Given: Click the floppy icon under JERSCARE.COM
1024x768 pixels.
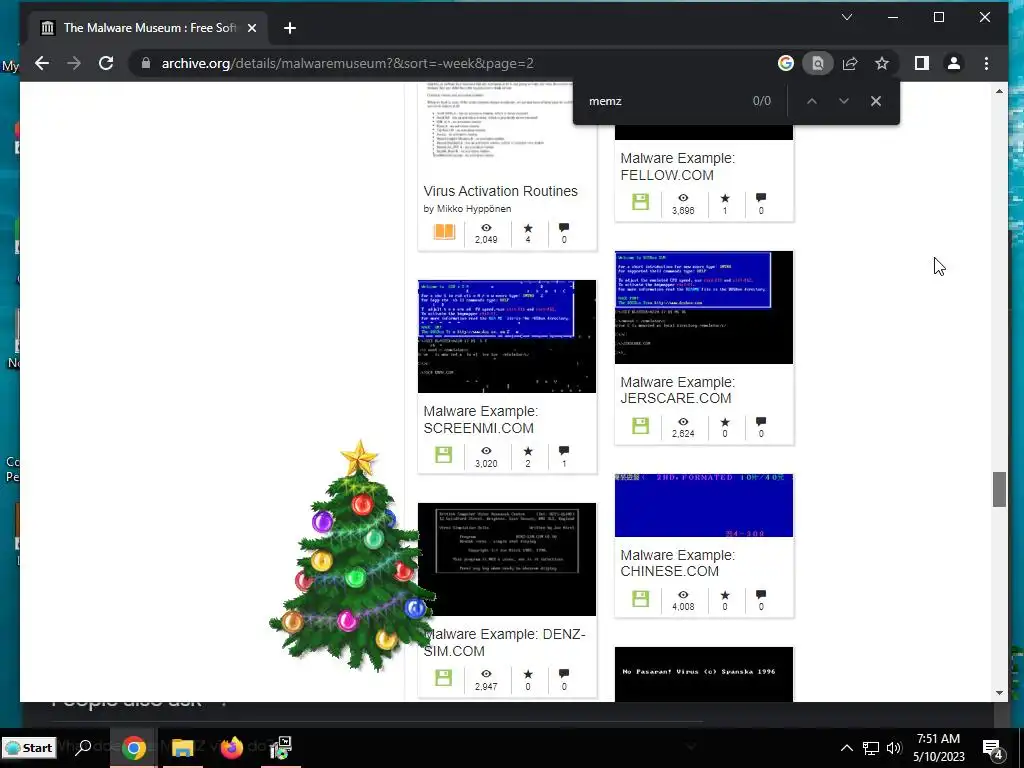Looking at the screenshot, I should 641,426.
